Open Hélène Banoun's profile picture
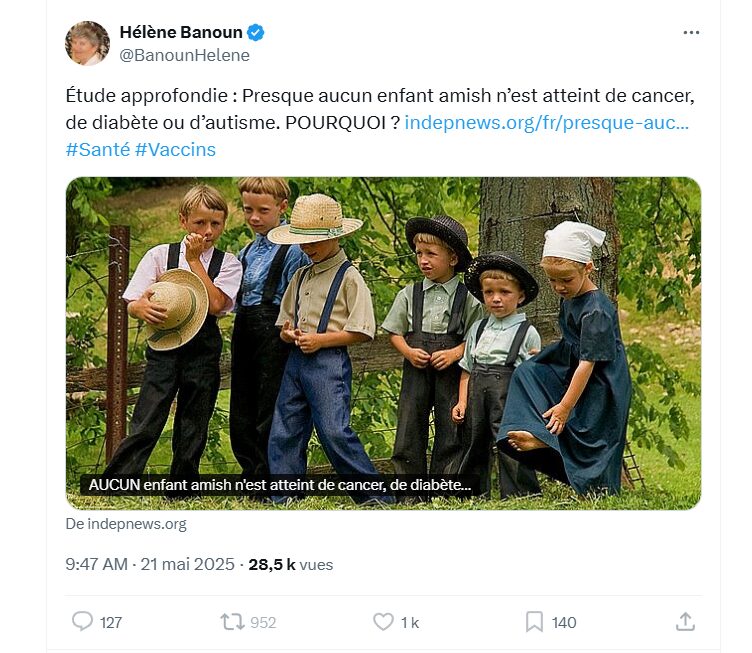 pos(88,44)
